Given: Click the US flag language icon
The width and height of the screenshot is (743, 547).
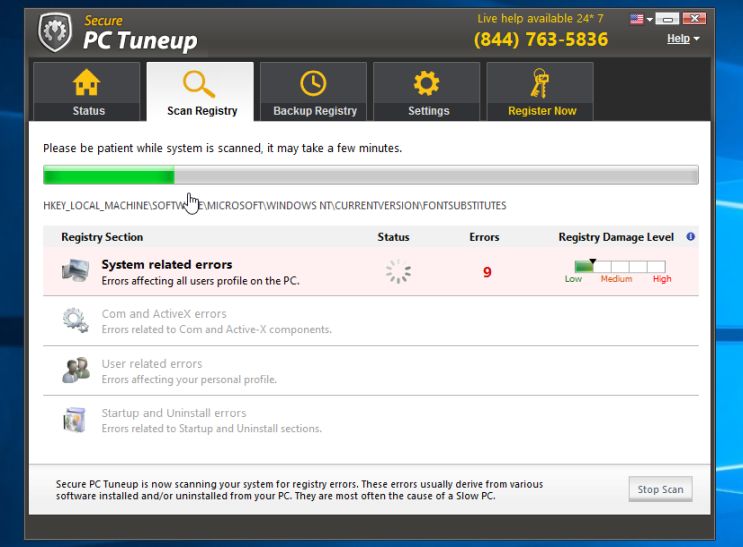Looking at the screenshot, I should [637, 19].
